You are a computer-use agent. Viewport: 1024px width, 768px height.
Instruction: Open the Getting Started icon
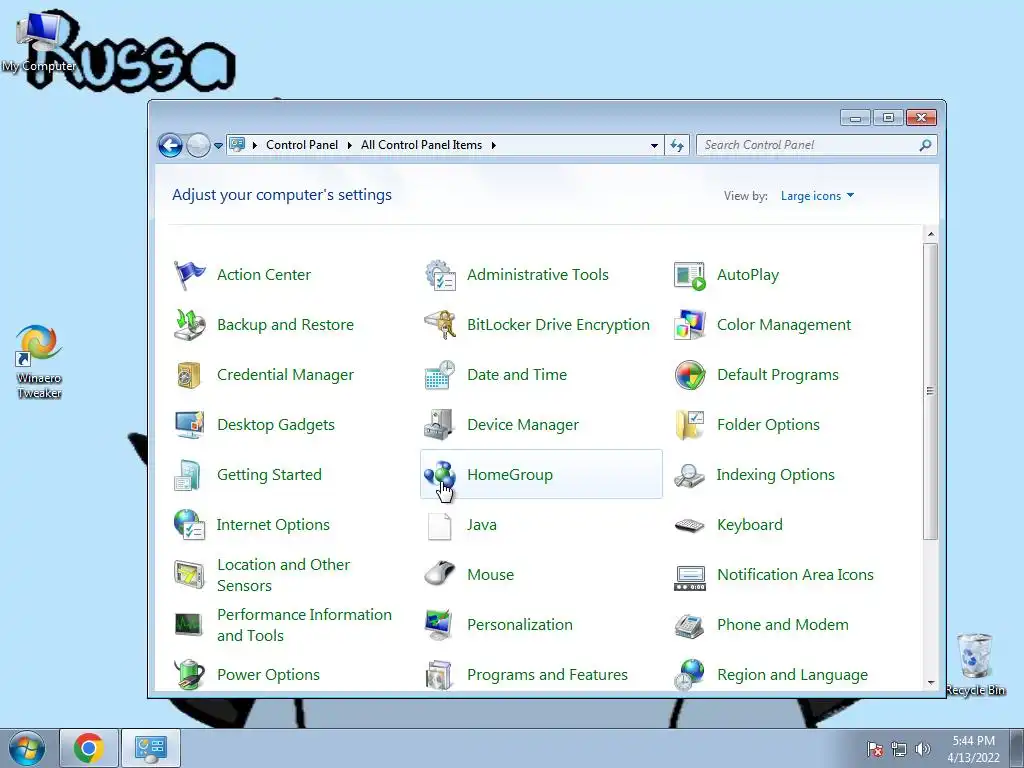coord(189,475)
